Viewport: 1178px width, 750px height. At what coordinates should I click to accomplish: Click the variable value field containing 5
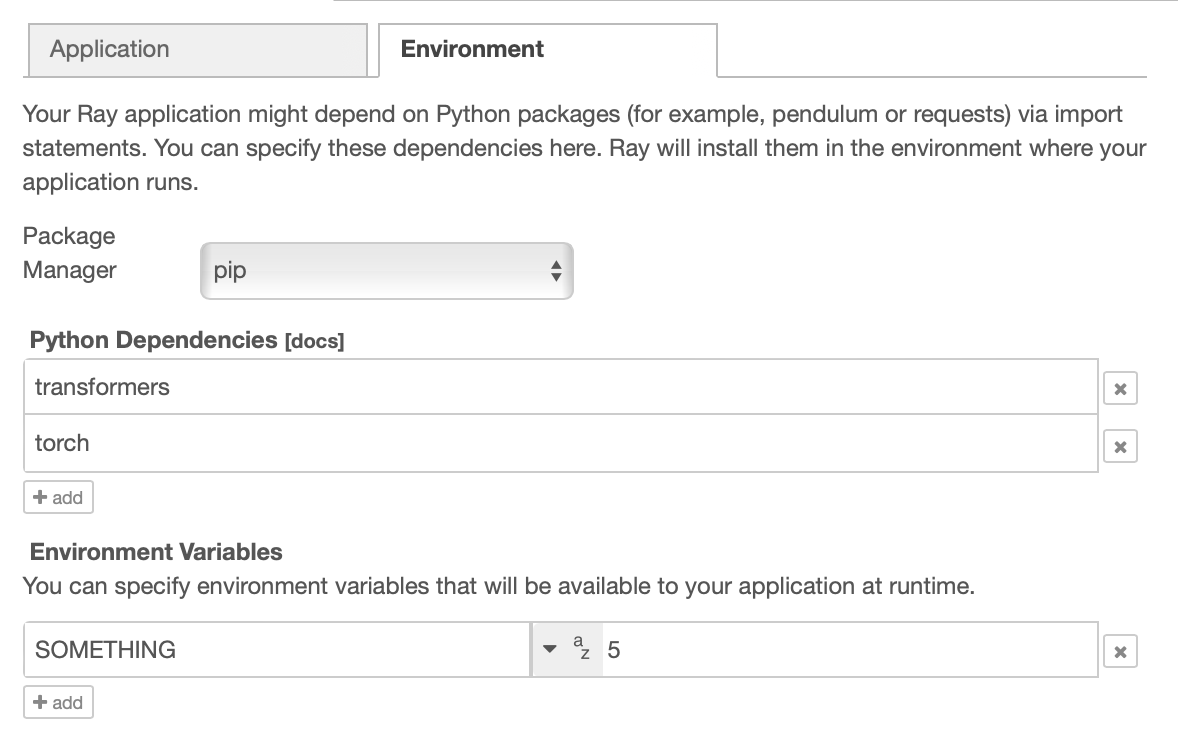[x=850, y=650]
